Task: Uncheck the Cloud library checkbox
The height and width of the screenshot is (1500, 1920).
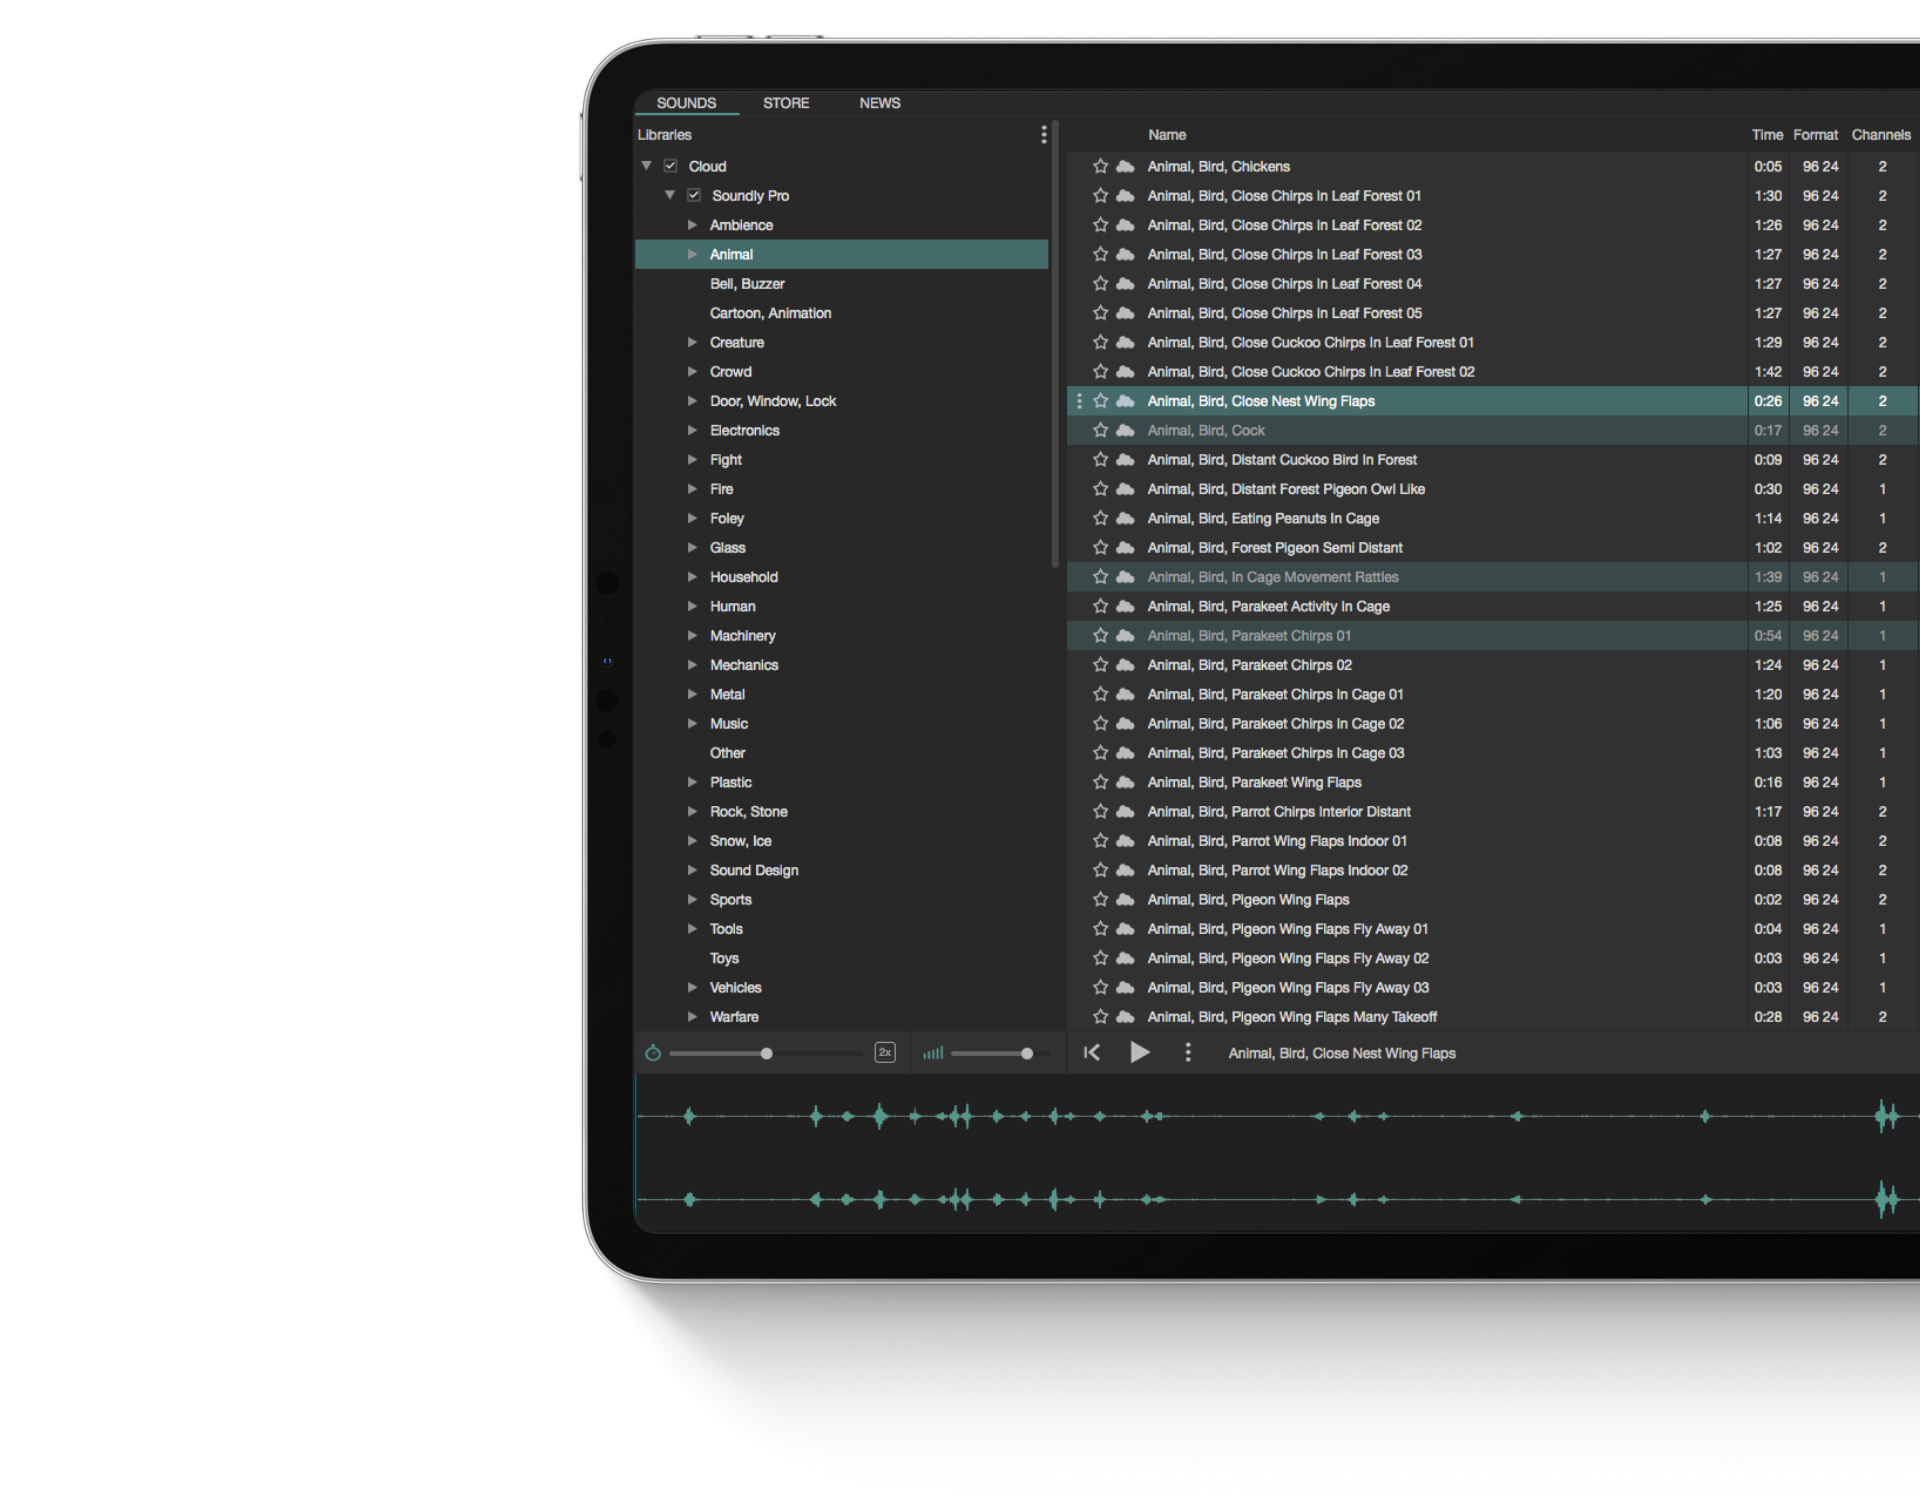Action: click(x=670, y=166)
